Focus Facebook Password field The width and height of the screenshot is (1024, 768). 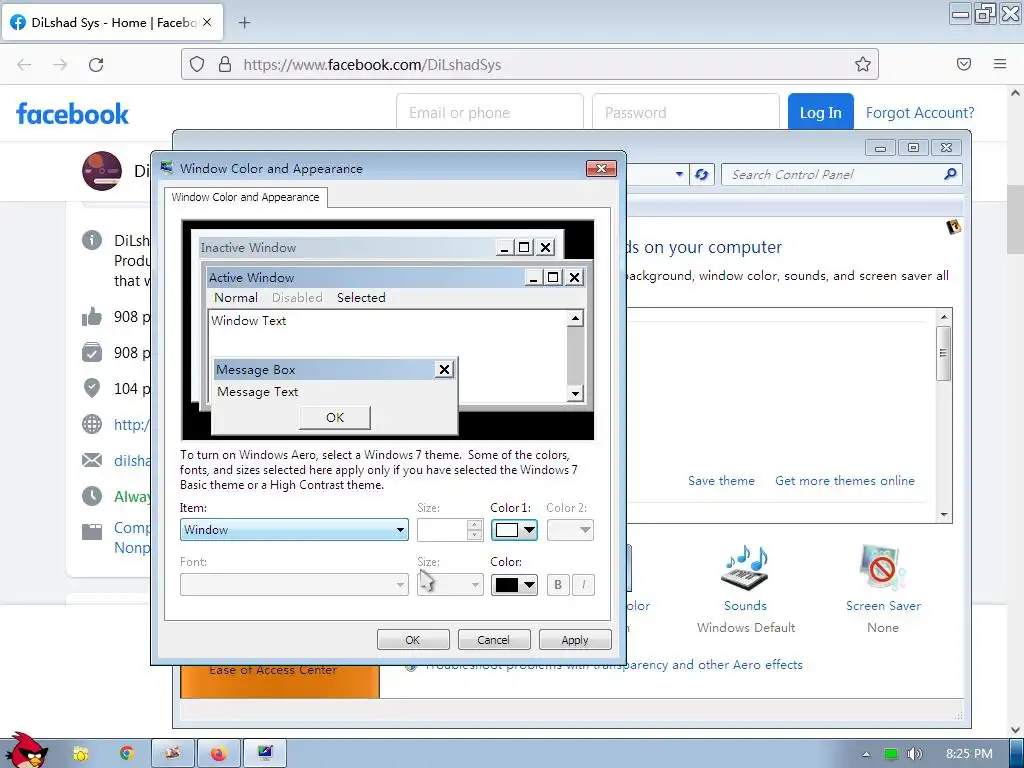pyautogui.click(x=685, y=112)
